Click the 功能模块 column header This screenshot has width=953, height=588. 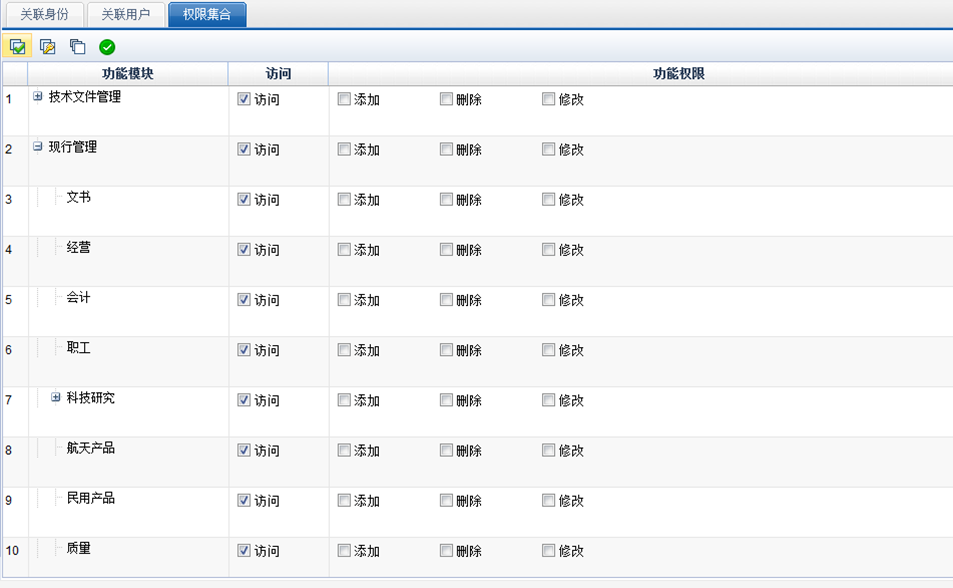(x=128, y=74)
